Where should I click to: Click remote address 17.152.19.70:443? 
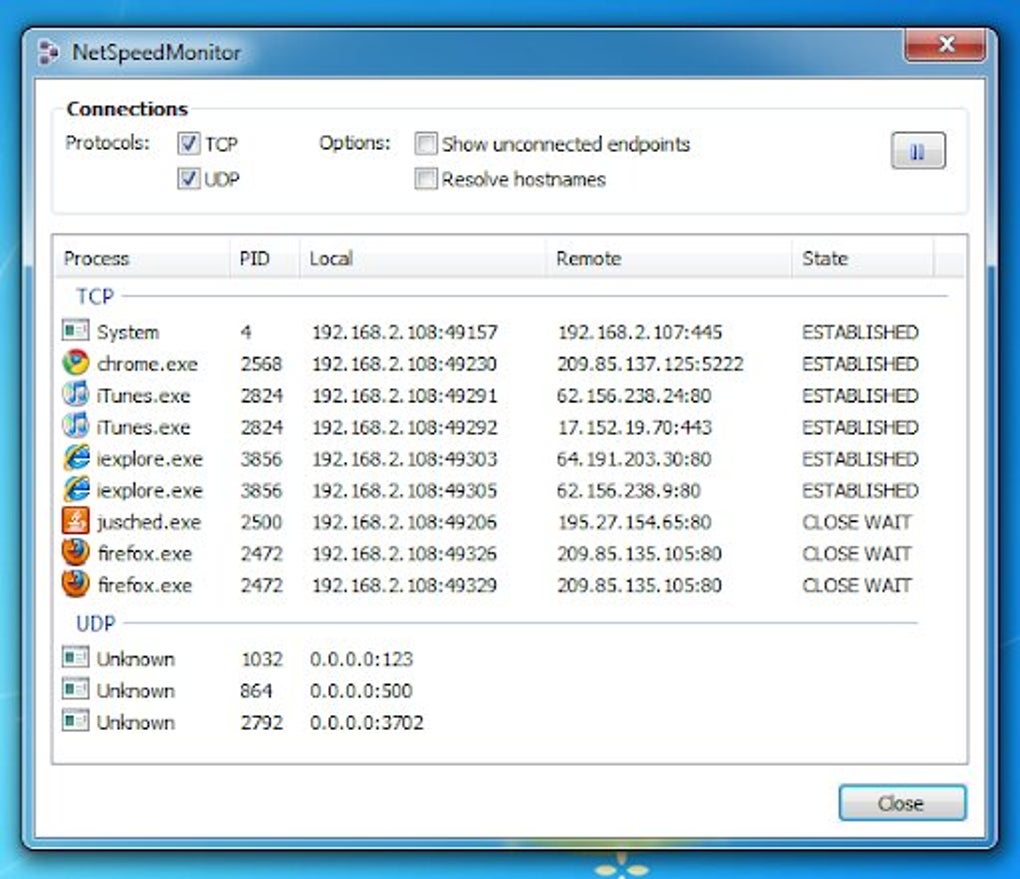pos(634,427)
